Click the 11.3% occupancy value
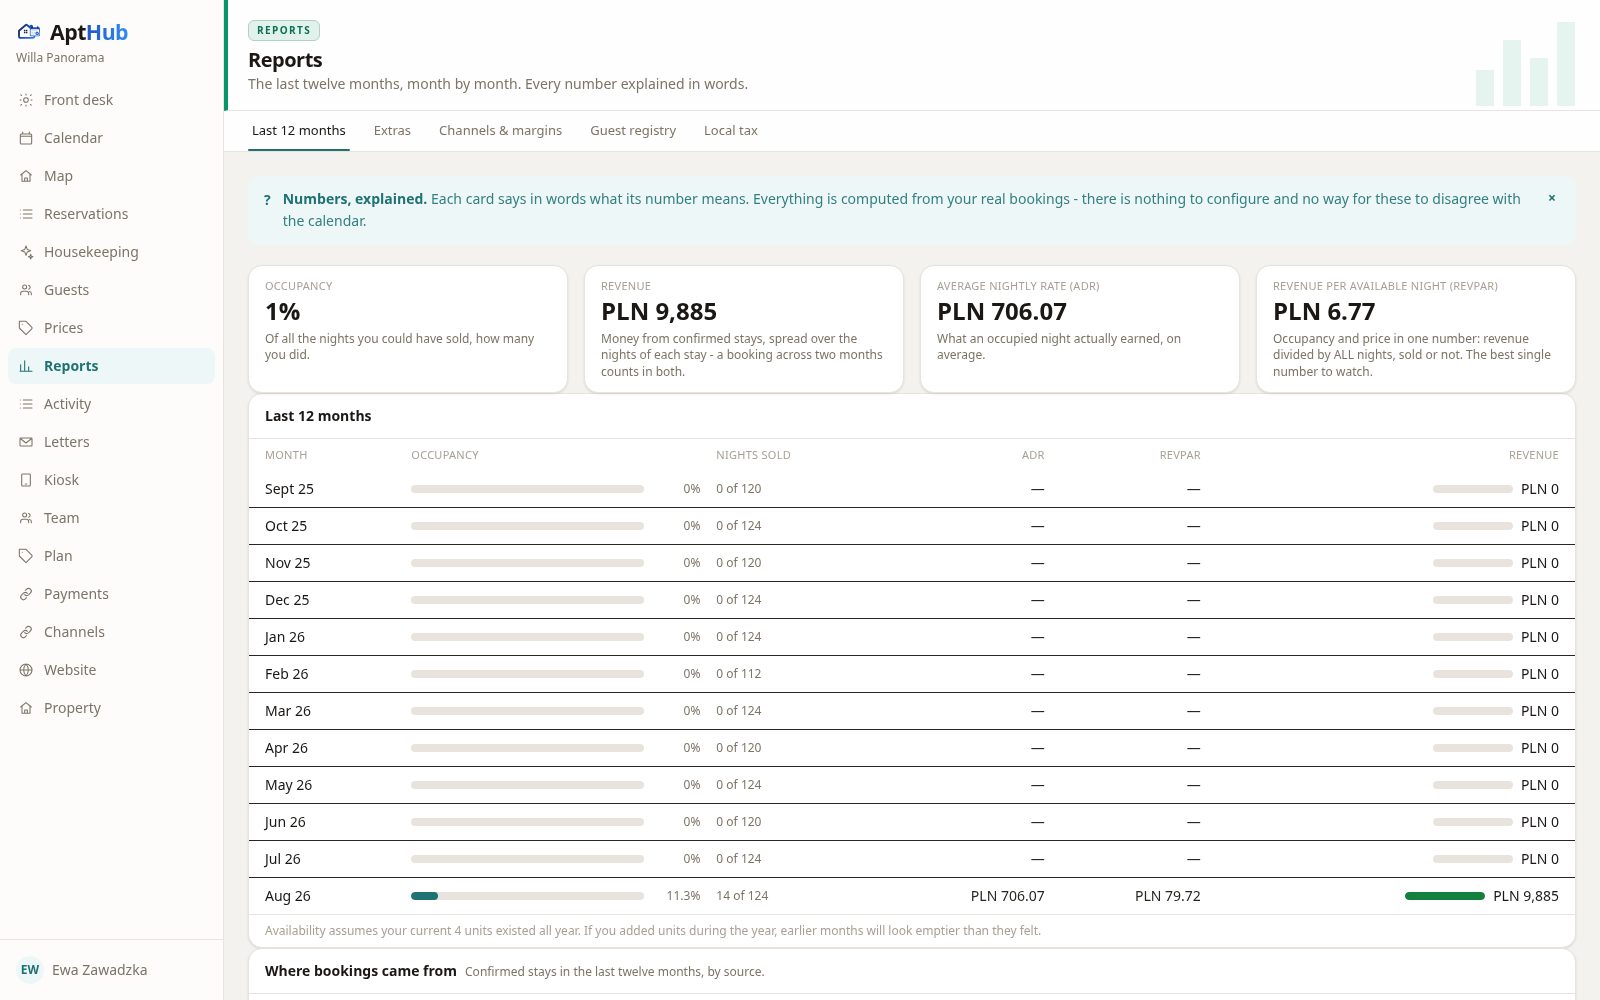Viewport: 1600px width, 1000px height. [x=683, y=896]
